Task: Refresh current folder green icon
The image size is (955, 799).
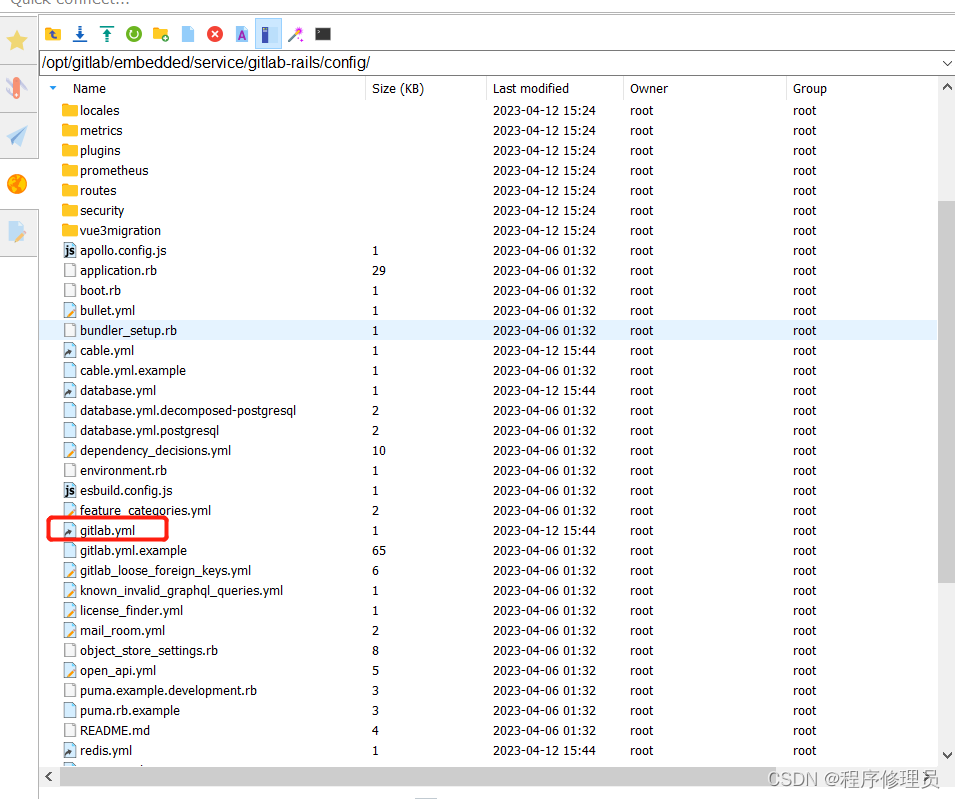Action: [x=134, y=34]
